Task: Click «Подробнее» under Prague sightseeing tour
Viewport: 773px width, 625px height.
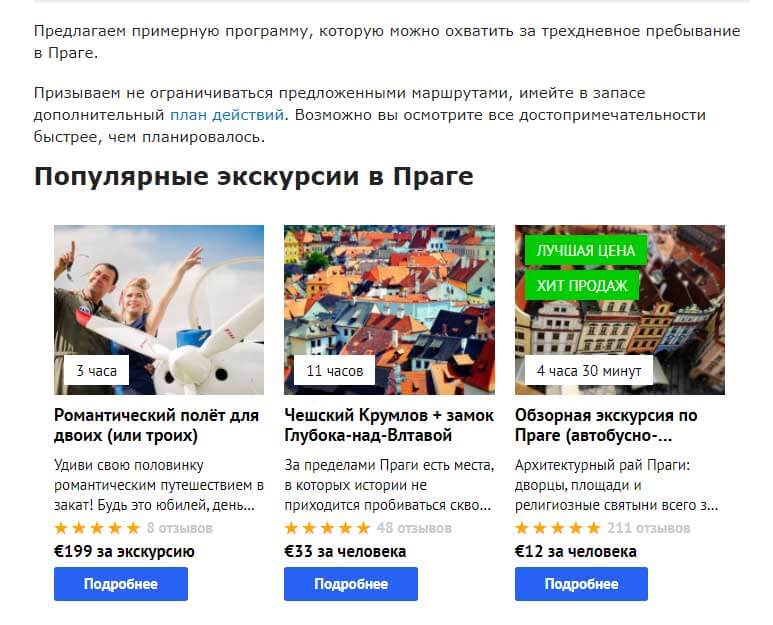Action: pos(581,584)
